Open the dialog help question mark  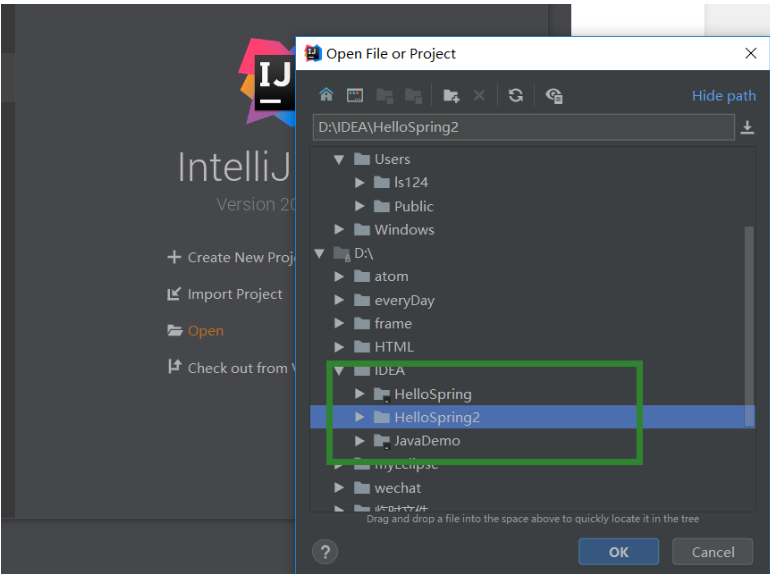coord(325,551)
